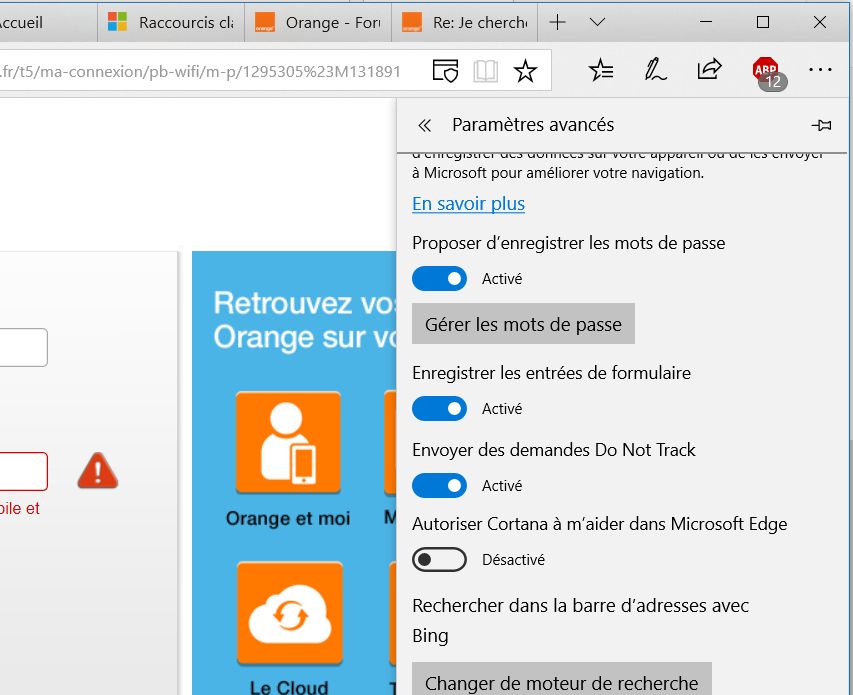Switch to the Raccourcis clavier tab
Image resolution: width=853 pixels, height=695 pixels.
coord(170,22)
